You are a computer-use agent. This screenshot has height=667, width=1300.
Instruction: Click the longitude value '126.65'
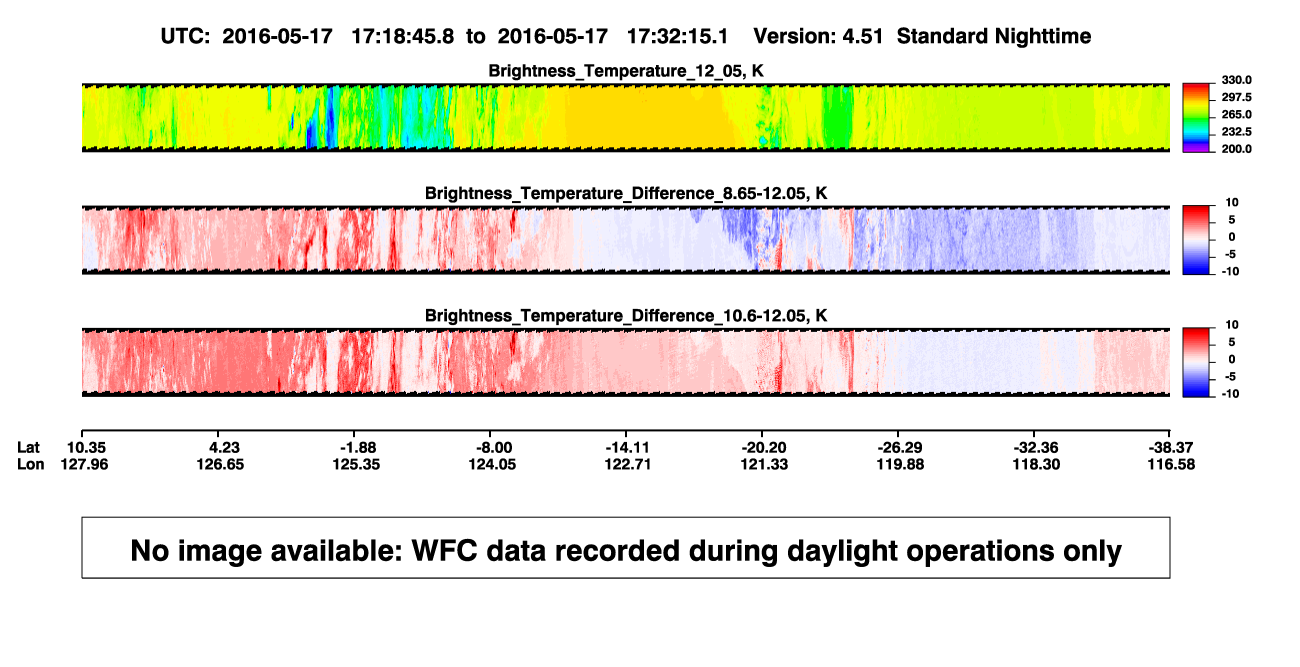[222, 464]
